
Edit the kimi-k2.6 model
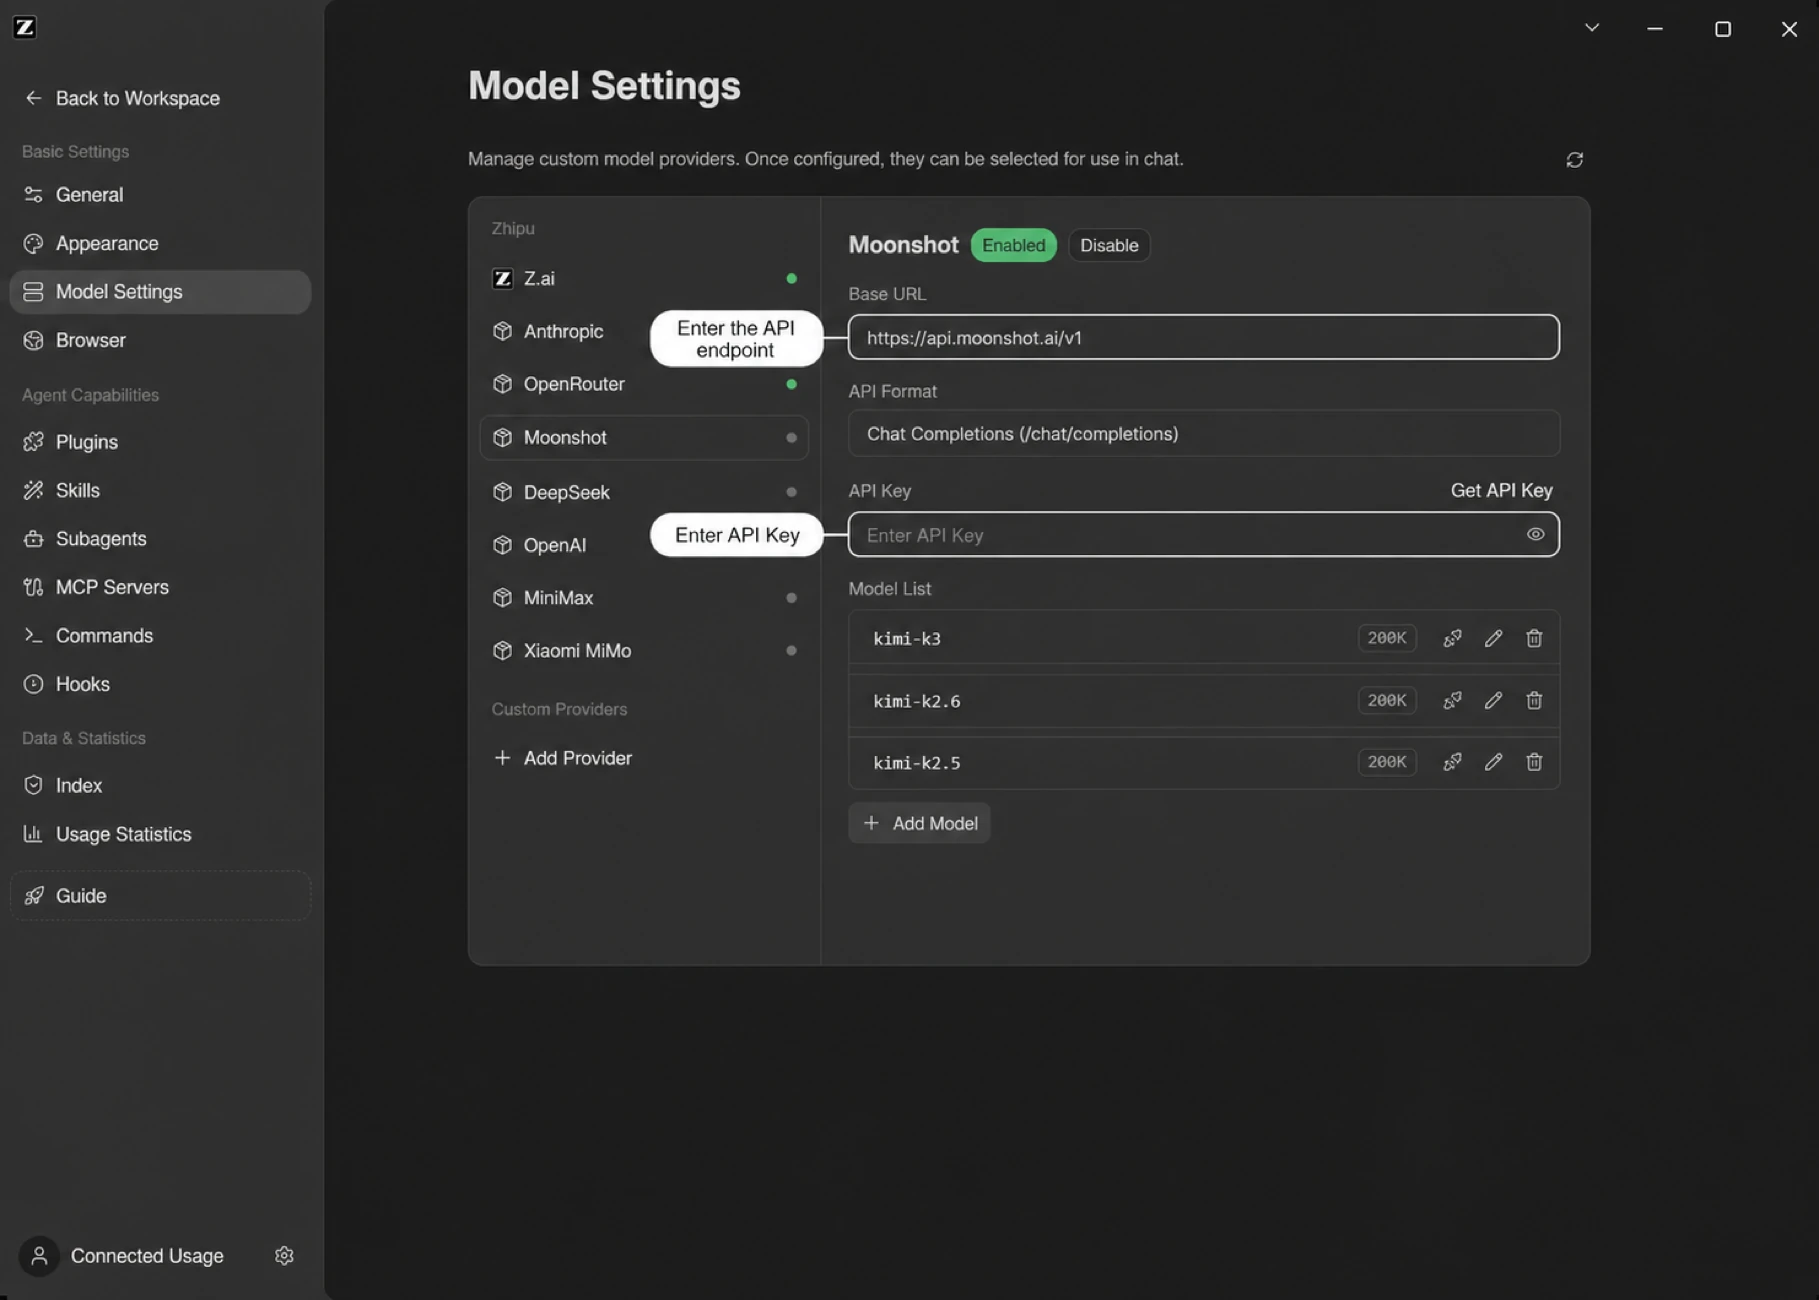1493,700
